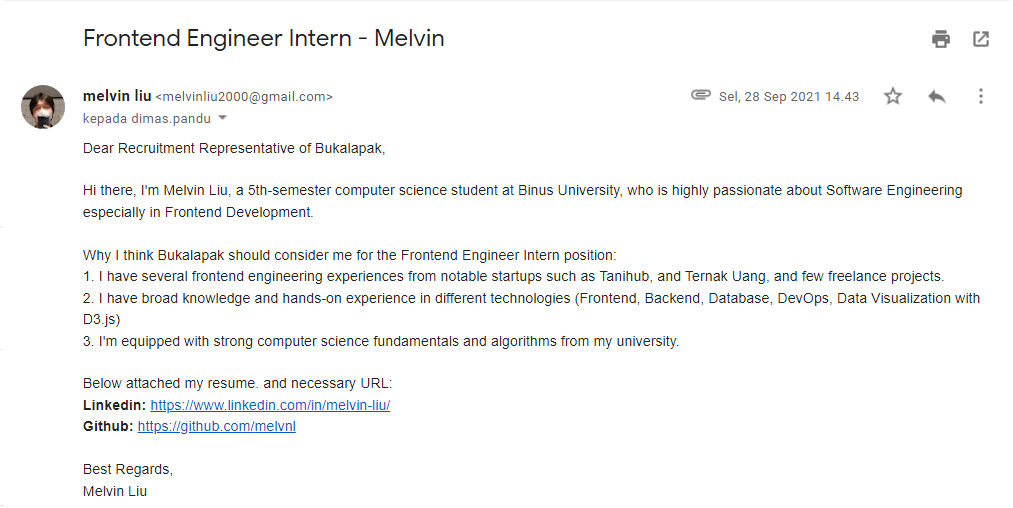
Task: Click the Melvin Liu signature at bottom
Action: click(x=115, y=491)
